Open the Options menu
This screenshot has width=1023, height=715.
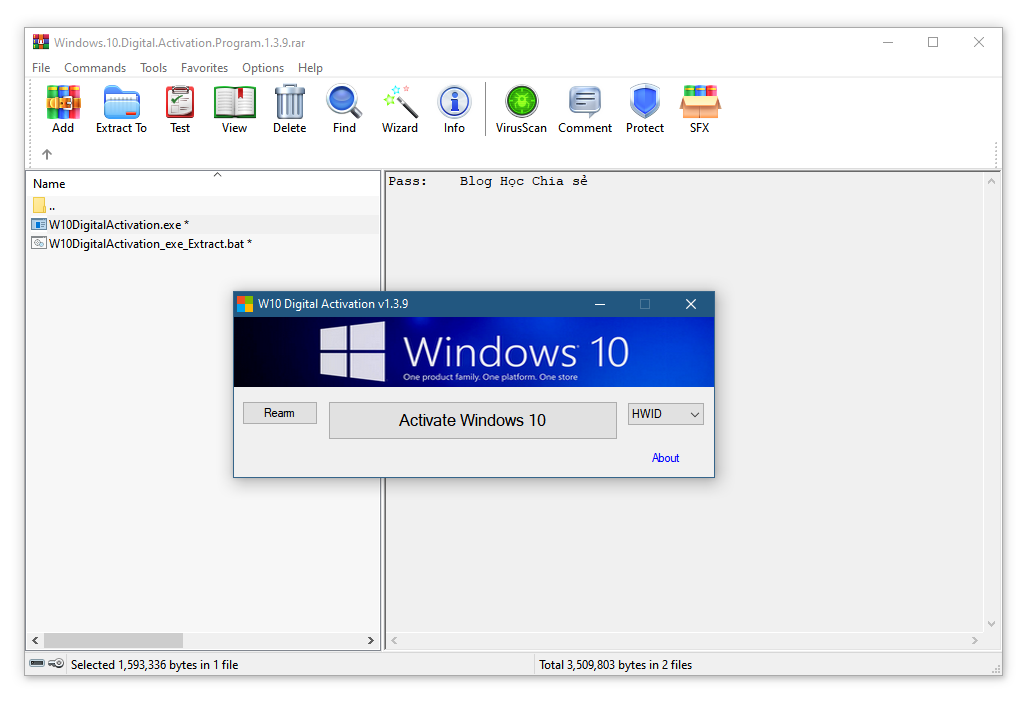[263, 68]
